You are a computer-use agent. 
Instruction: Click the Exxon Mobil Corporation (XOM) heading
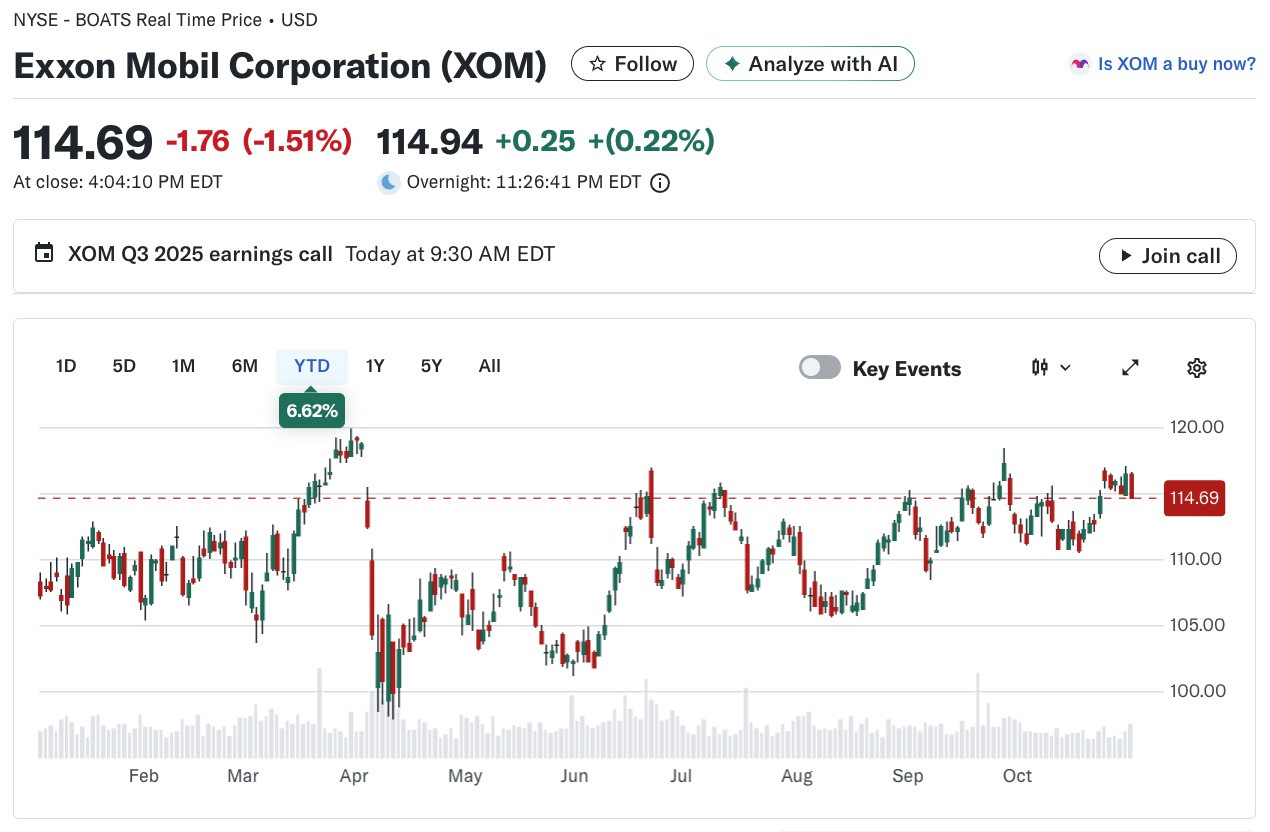pos(280,66)
